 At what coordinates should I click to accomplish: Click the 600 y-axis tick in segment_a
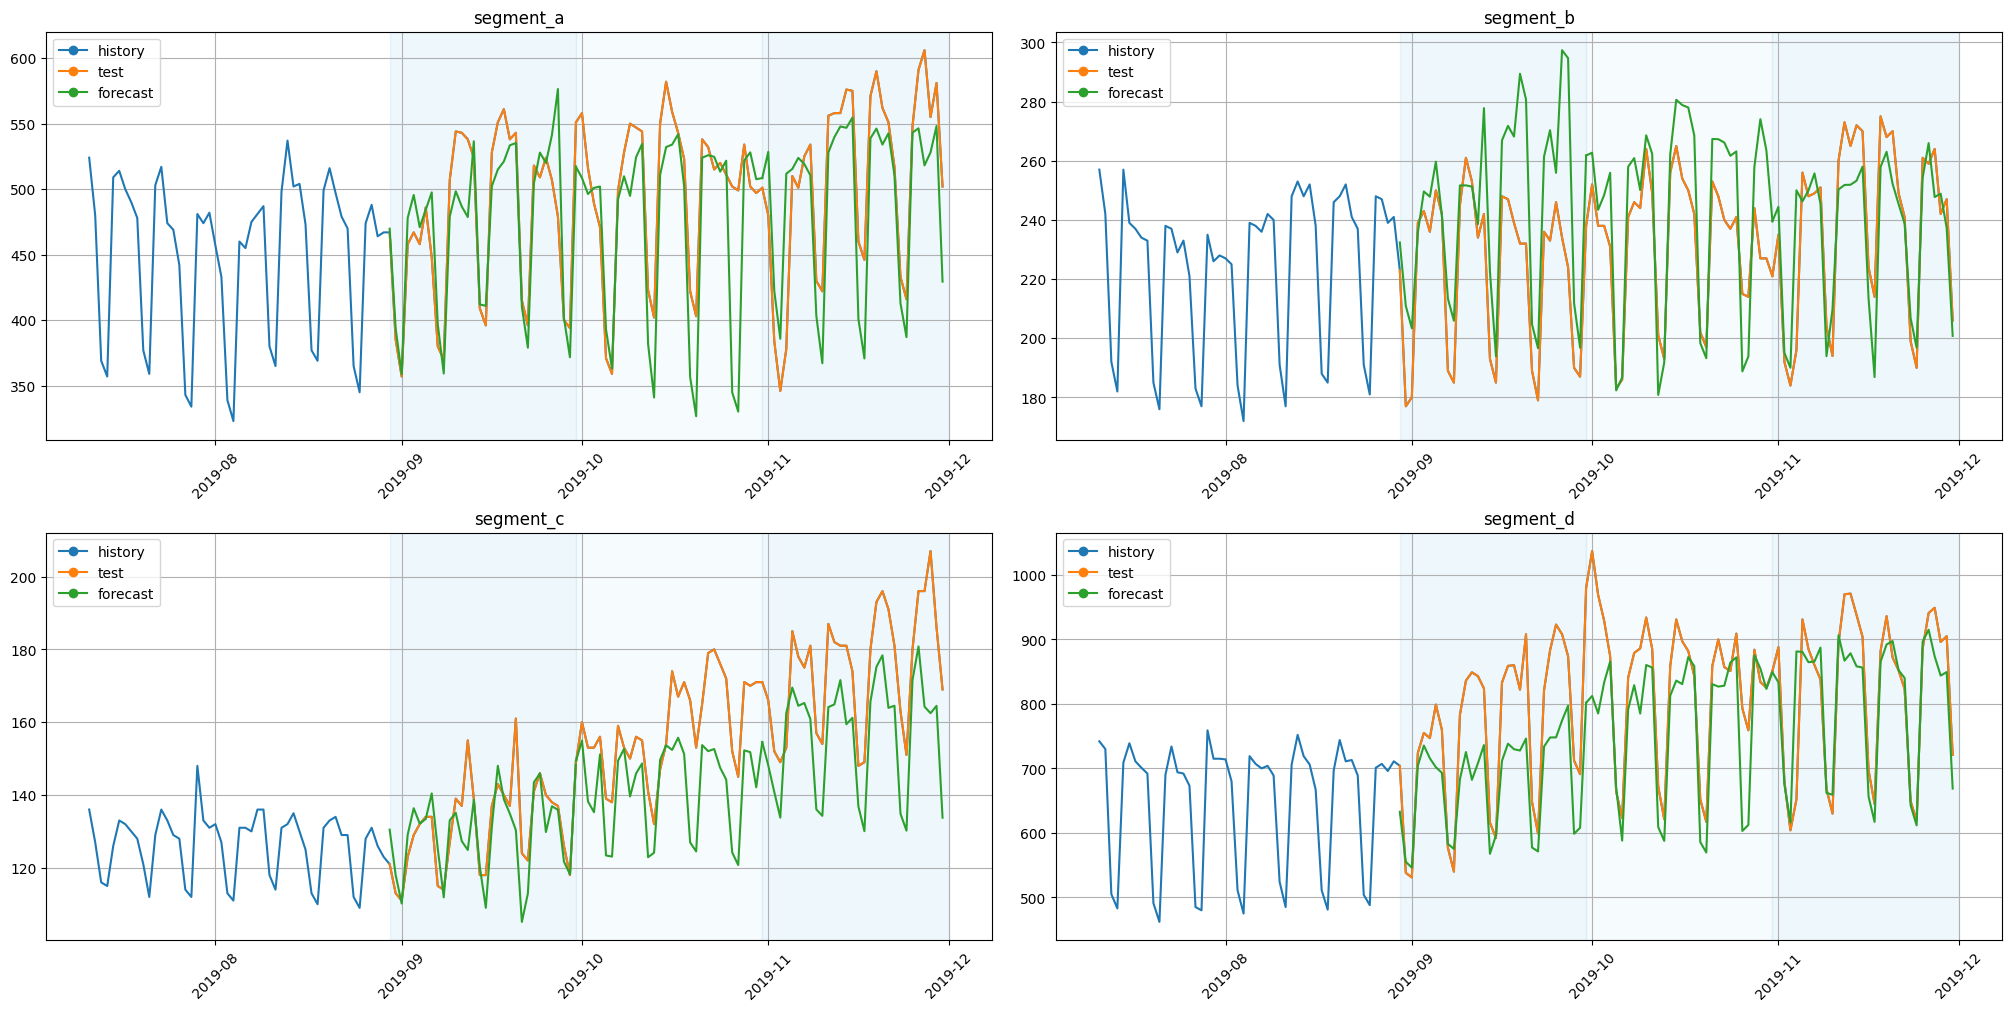click(x=24, y=59)
